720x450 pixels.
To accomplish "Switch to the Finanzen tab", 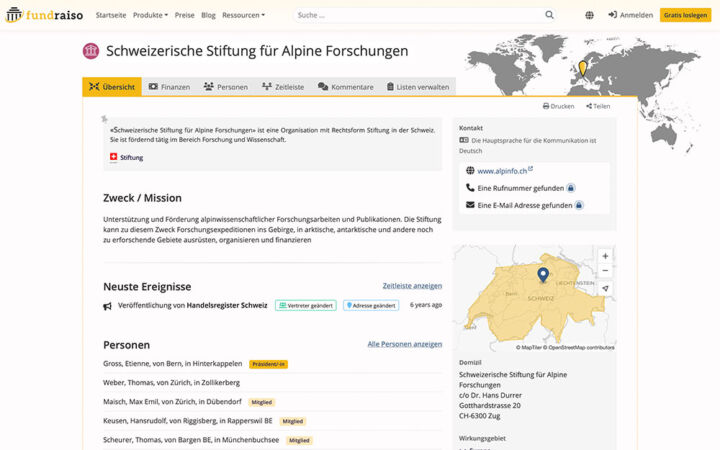I will (x=169, y=87).
